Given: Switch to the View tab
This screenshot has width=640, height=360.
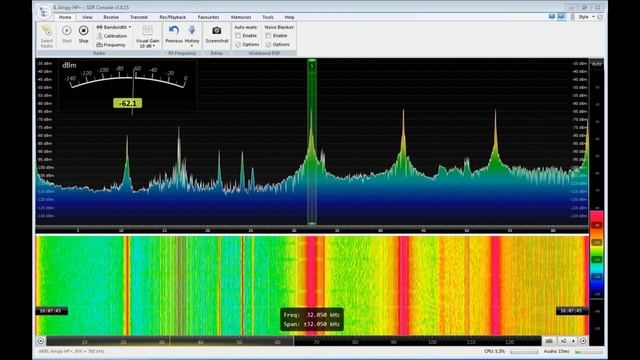Looking at the screenshot, I should point(87,17).
